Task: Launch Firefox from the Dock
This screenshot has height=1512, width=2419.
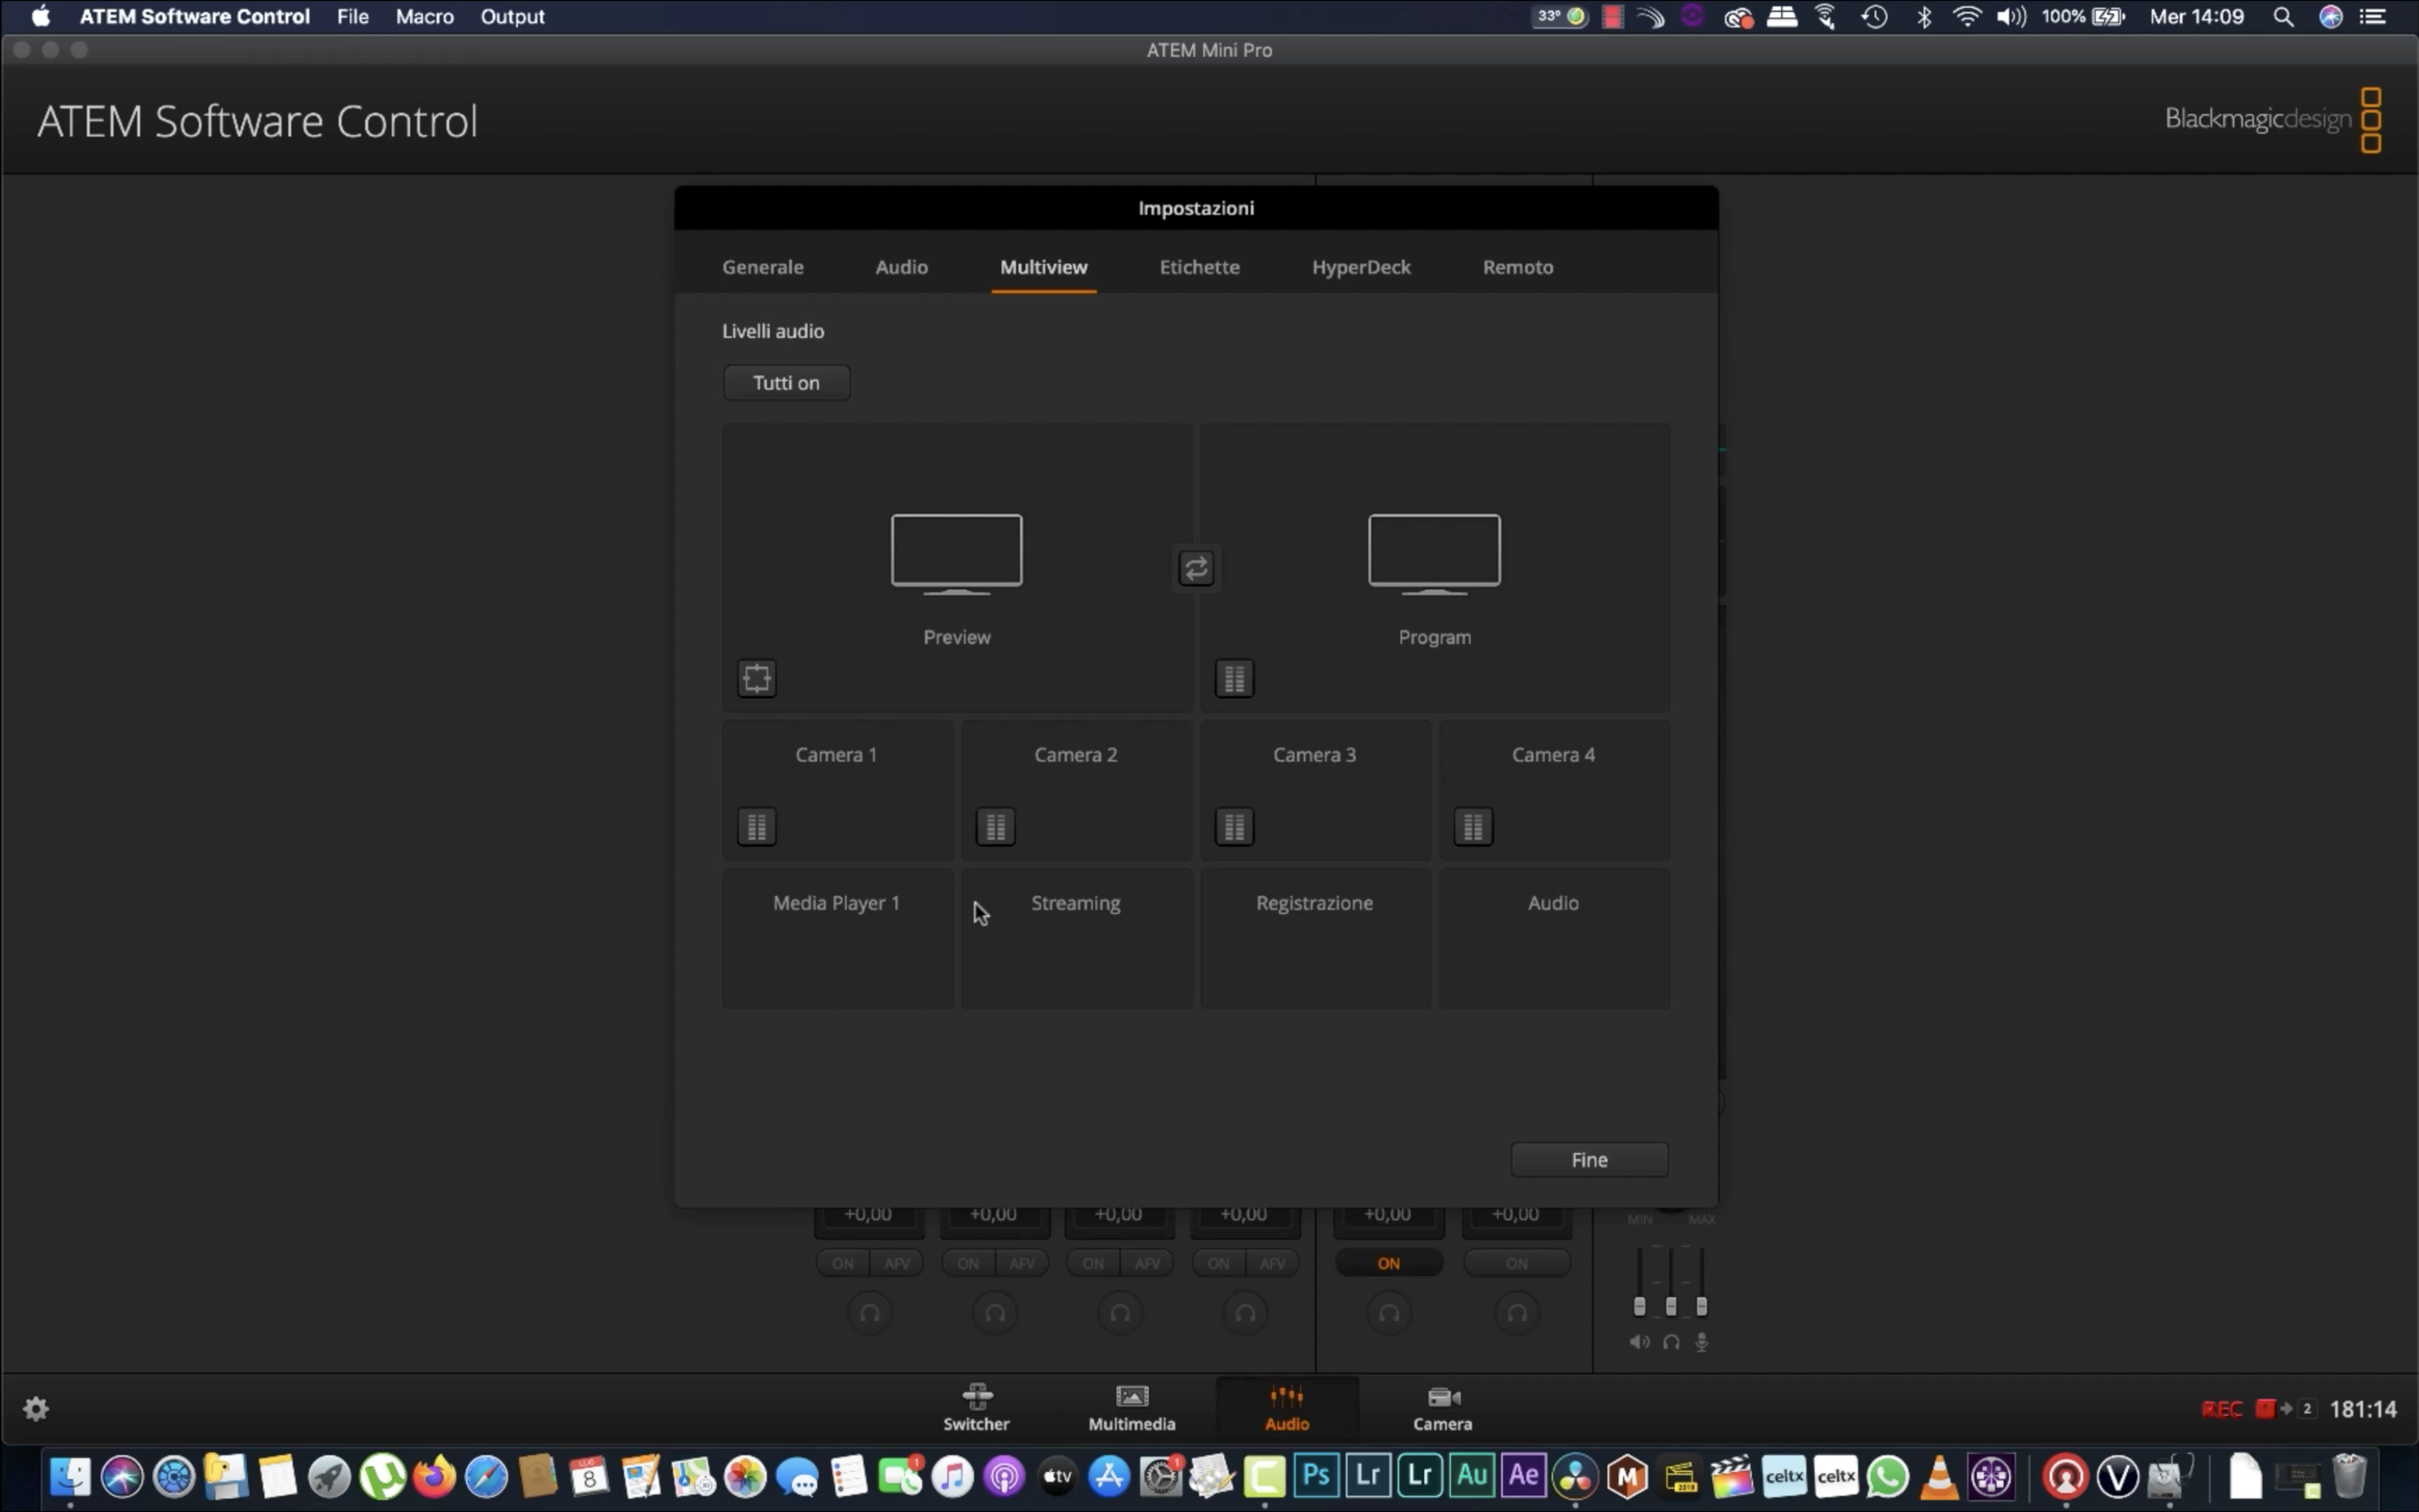Action: click(x=434, y=1476)
